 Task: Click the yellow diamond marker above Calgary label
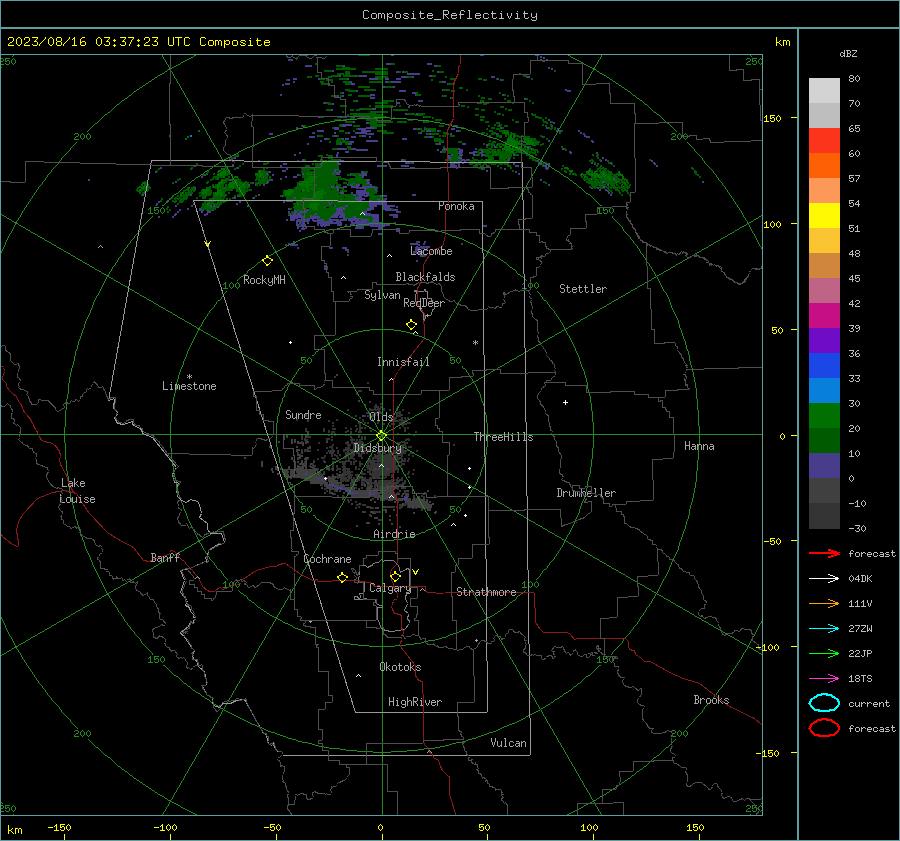click(x=395, y=576)
